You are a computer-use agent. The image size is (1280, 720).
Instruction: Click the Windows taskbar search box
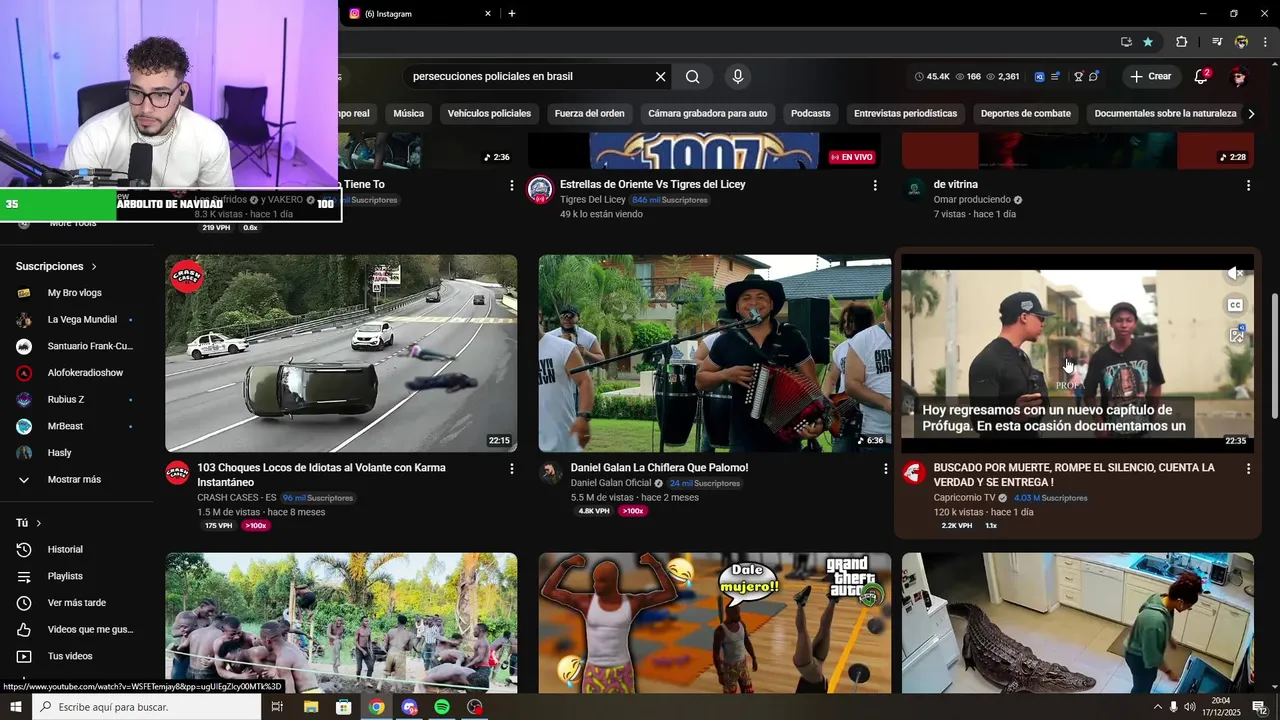point(146,707)
